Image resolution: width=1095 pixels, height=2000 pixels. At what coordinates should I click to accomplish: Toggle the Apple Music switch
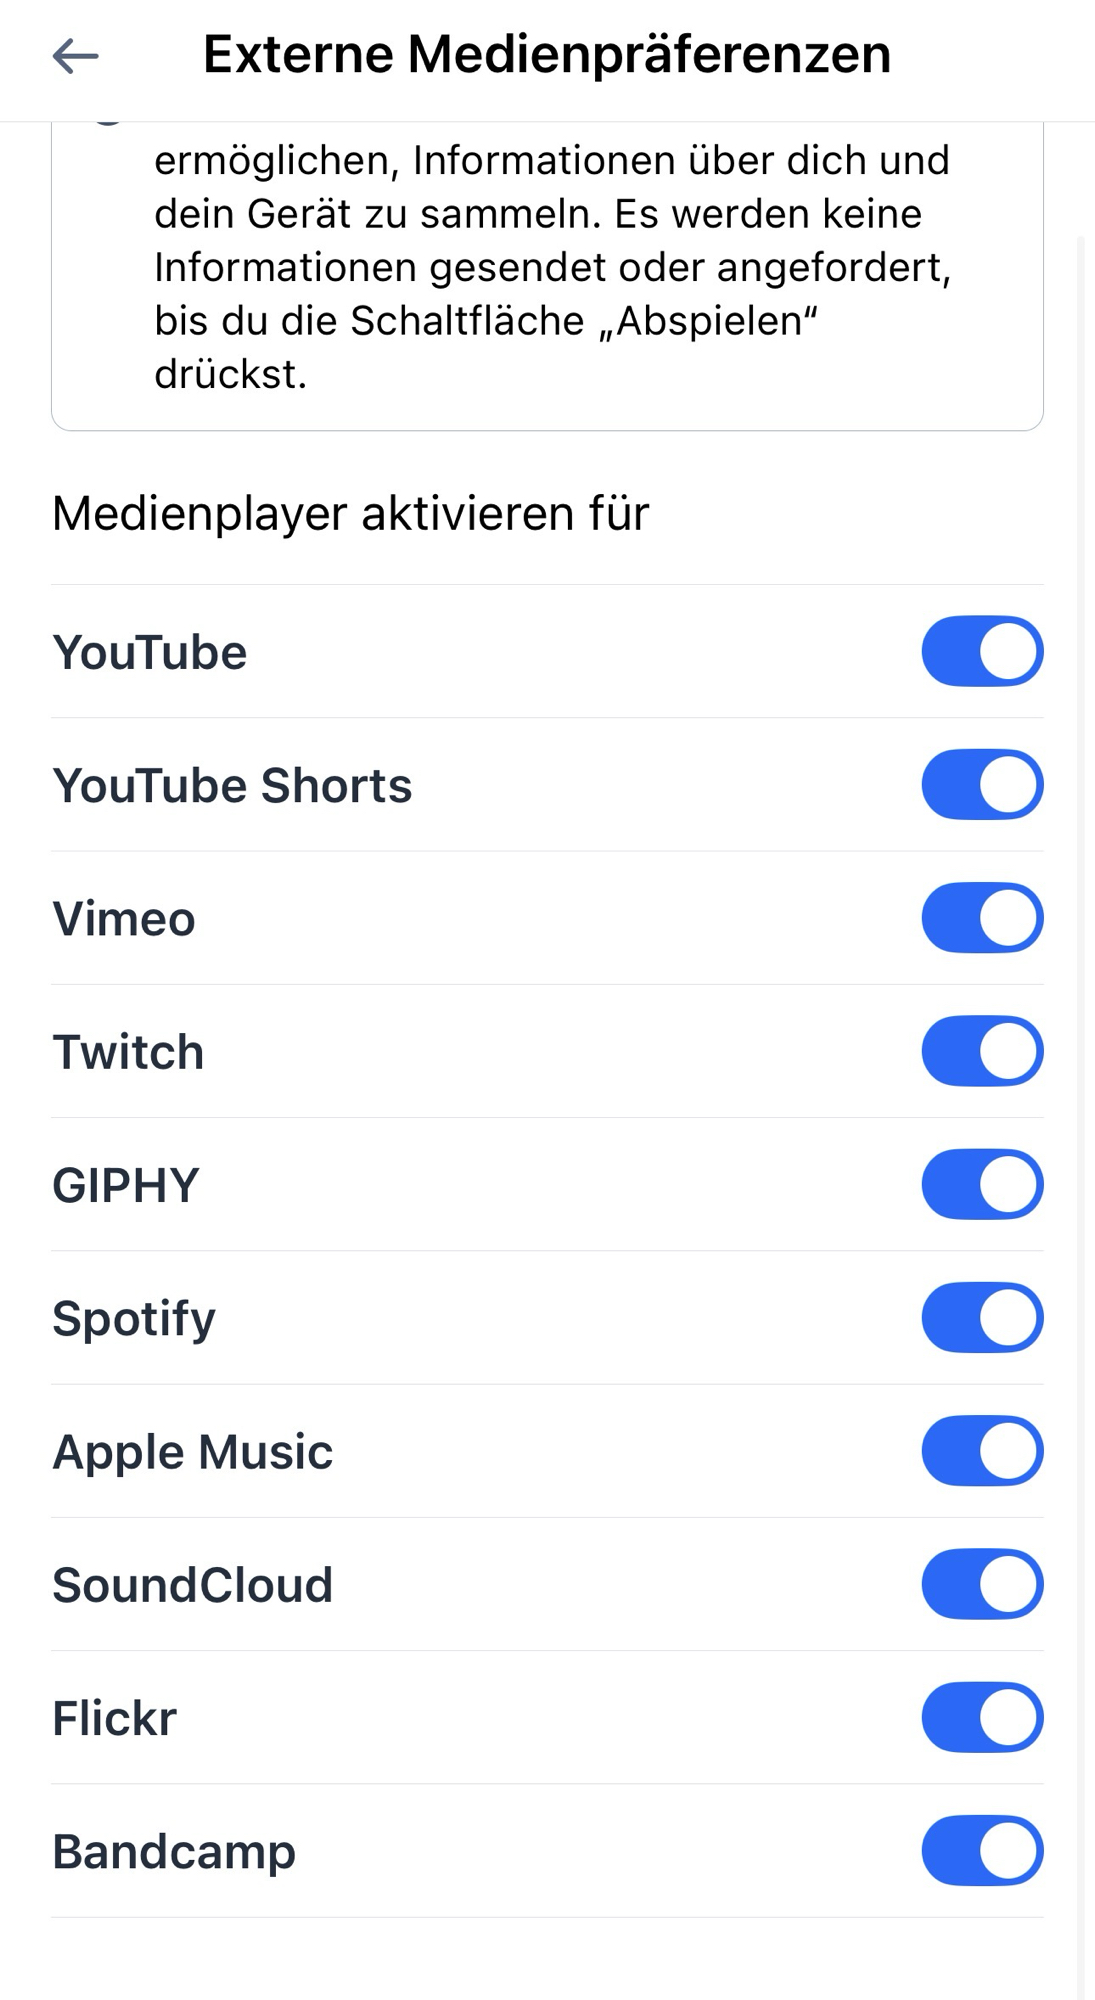[982, 1451]
